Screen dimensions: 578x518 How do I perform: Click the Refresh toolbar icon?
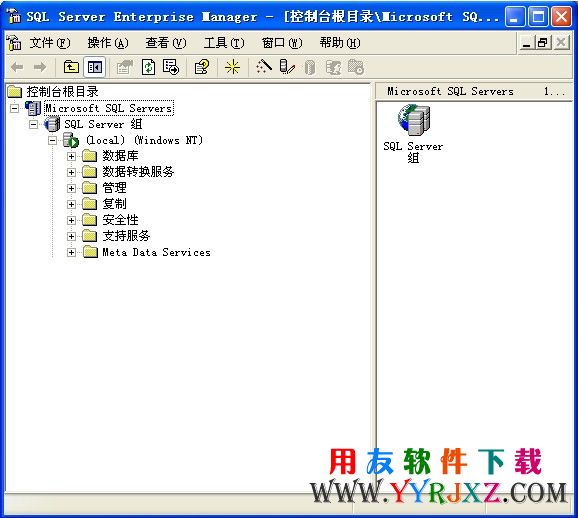click(148, 67)
